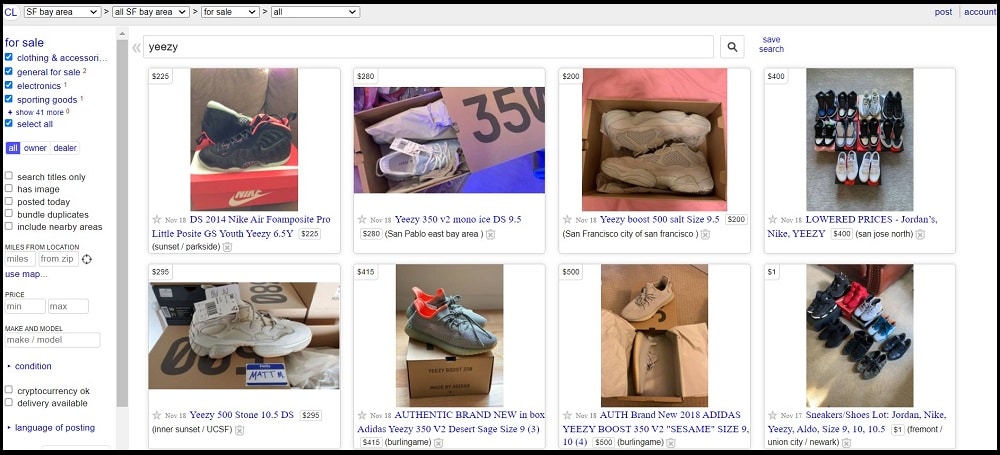Click the sidebar vertical scrollbar
The height and width of the screenshot is (455, 1000).
tap(122, 223)
